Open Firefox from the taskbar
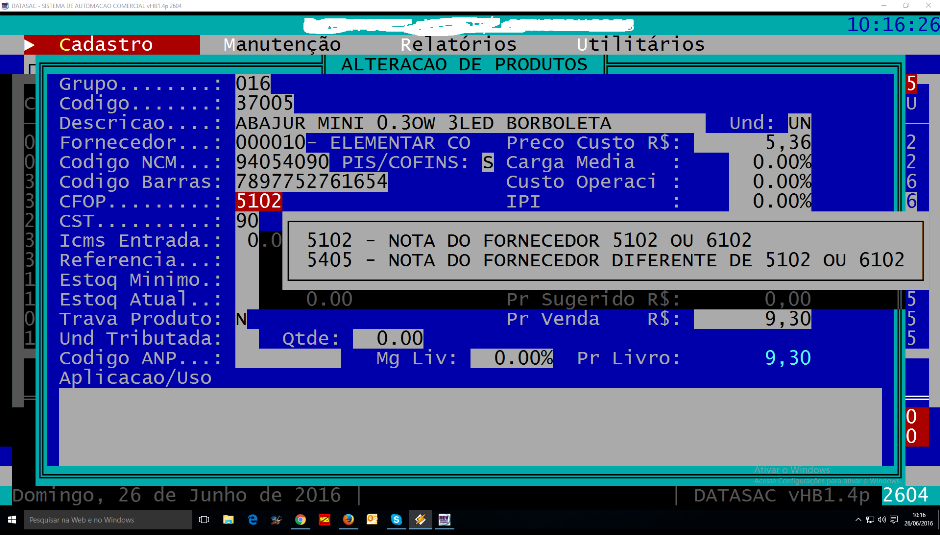The width and height of the screenshot is (940, 535). point(348,519)
